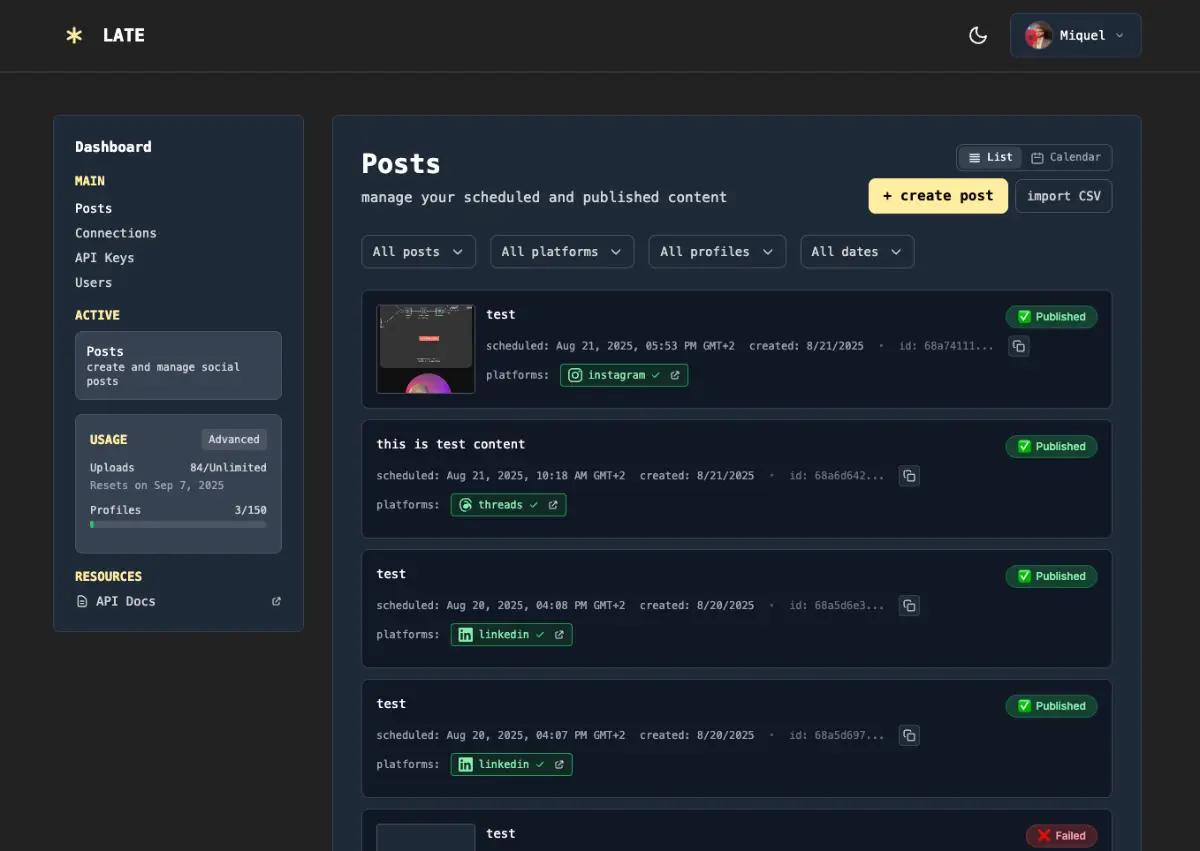Toggle dark mode with moon icon
The height and width of the screenshot is (851, 1200).
[x=978, y=36]
